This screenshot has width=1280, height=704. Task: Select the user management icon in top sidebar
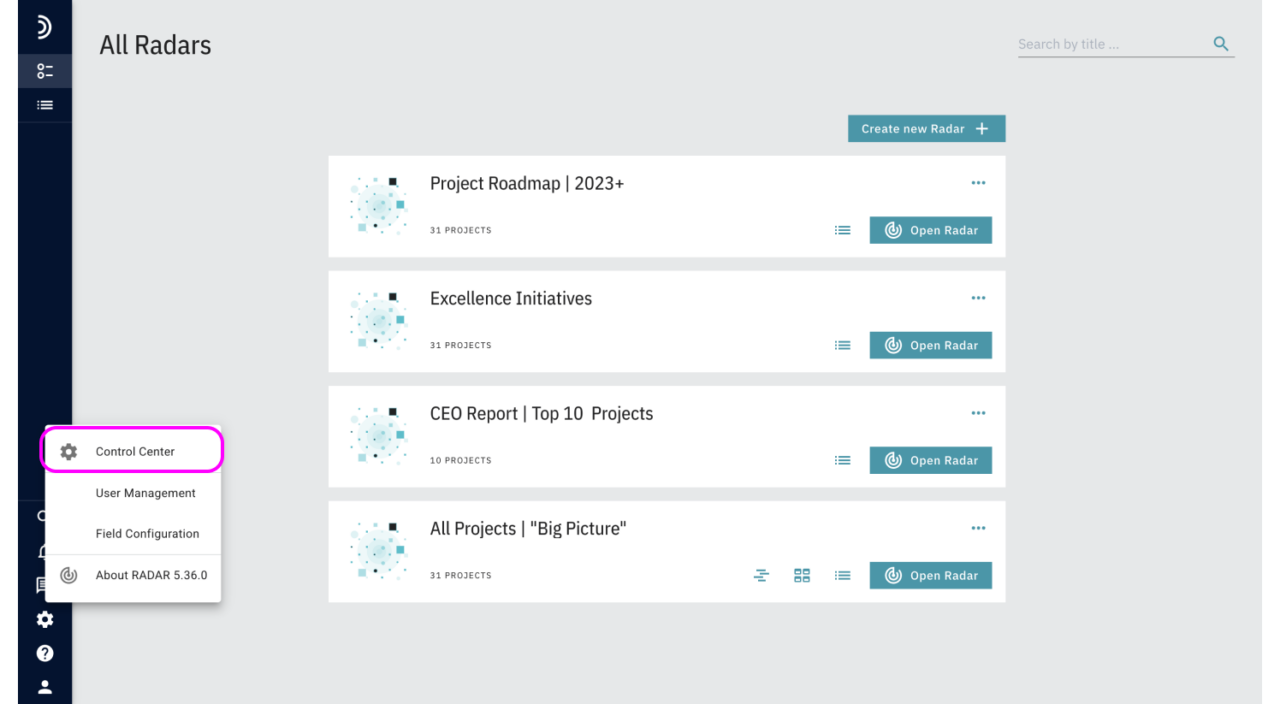point(44,70)
